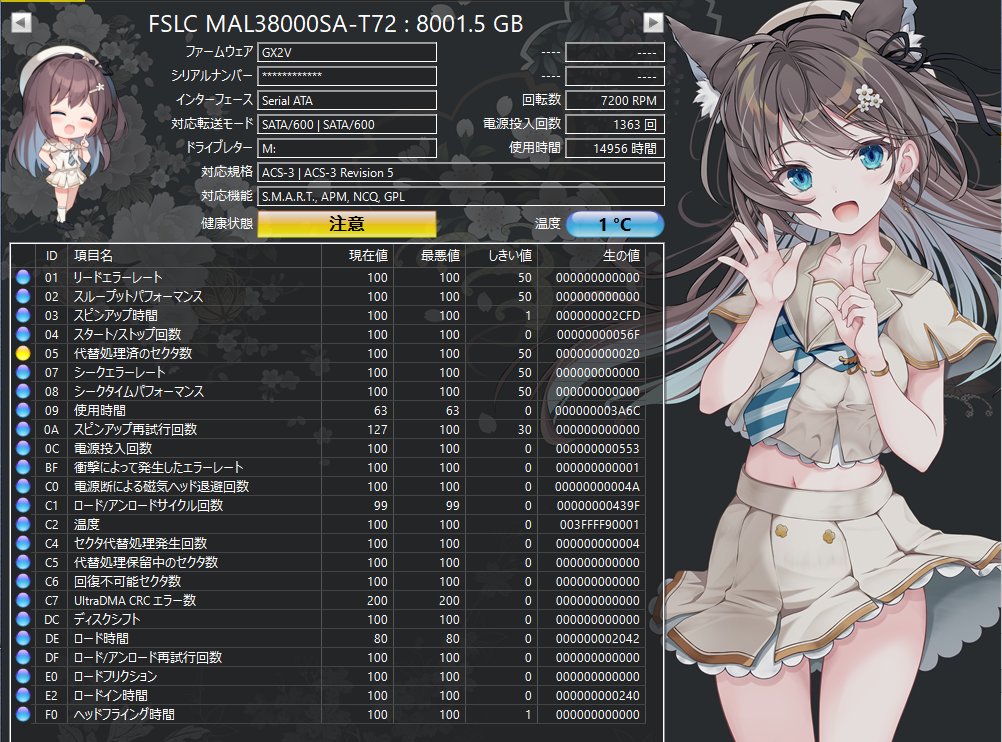Click status orb for 03 スピンアップ時間

click(x=23, y=315)
